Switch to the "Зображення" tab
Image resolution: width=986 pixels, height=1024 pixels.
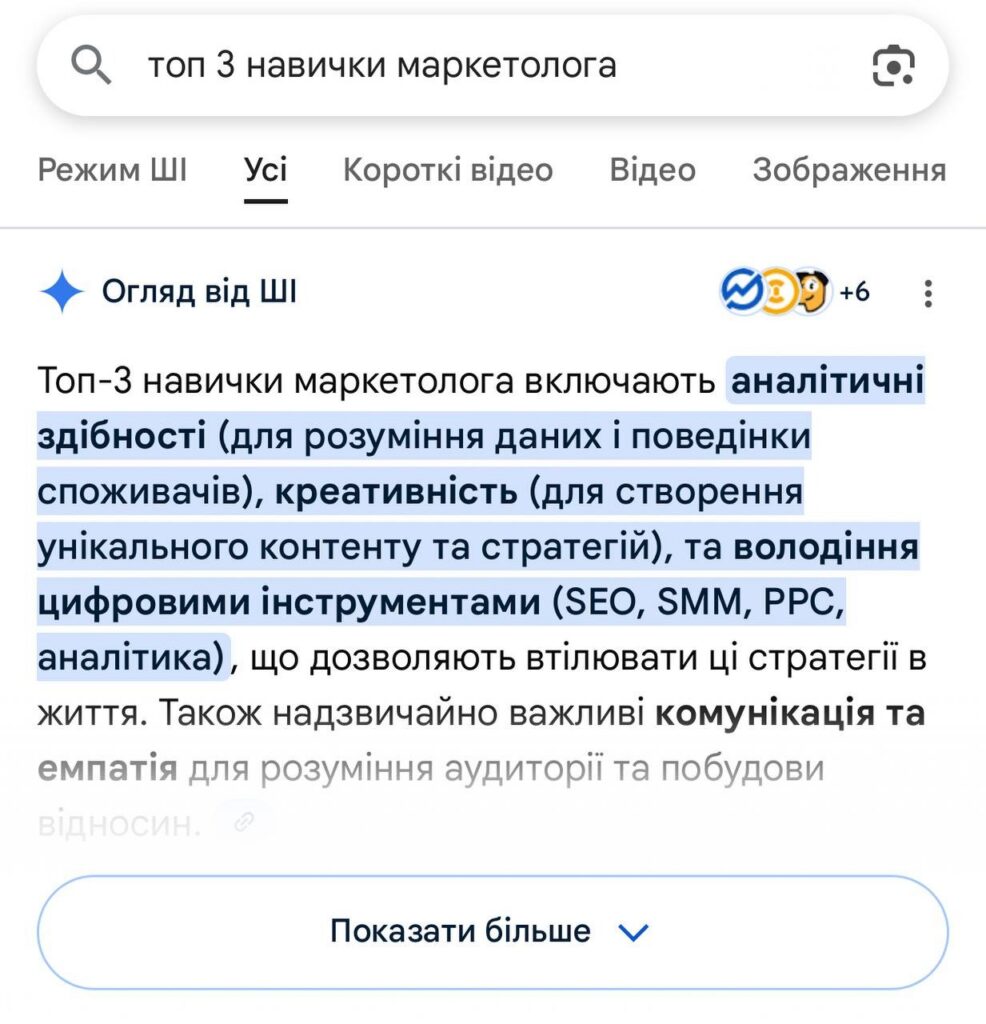point(848,170)
